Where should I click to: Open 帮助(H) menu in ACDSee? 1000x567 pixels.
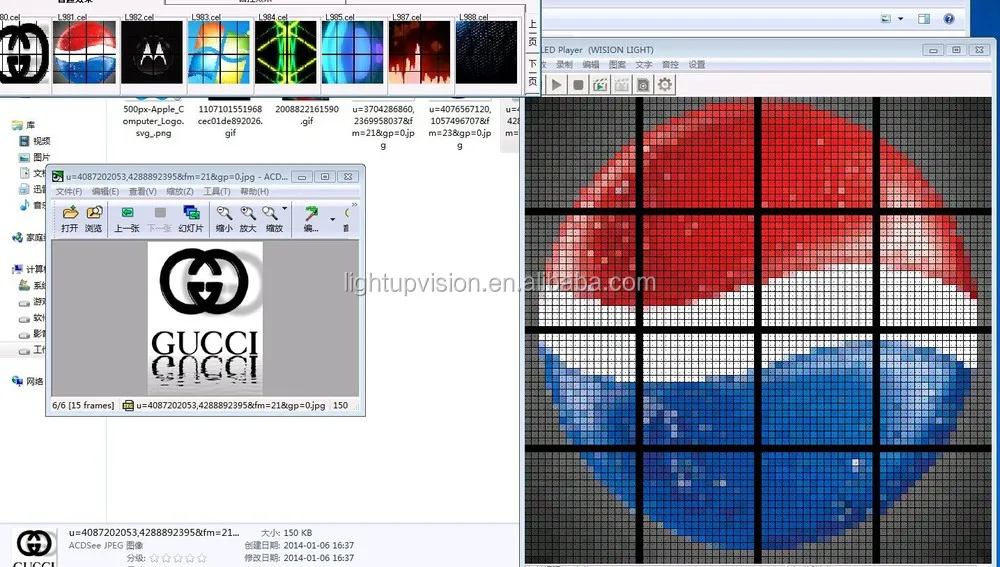tap(254, 191)
